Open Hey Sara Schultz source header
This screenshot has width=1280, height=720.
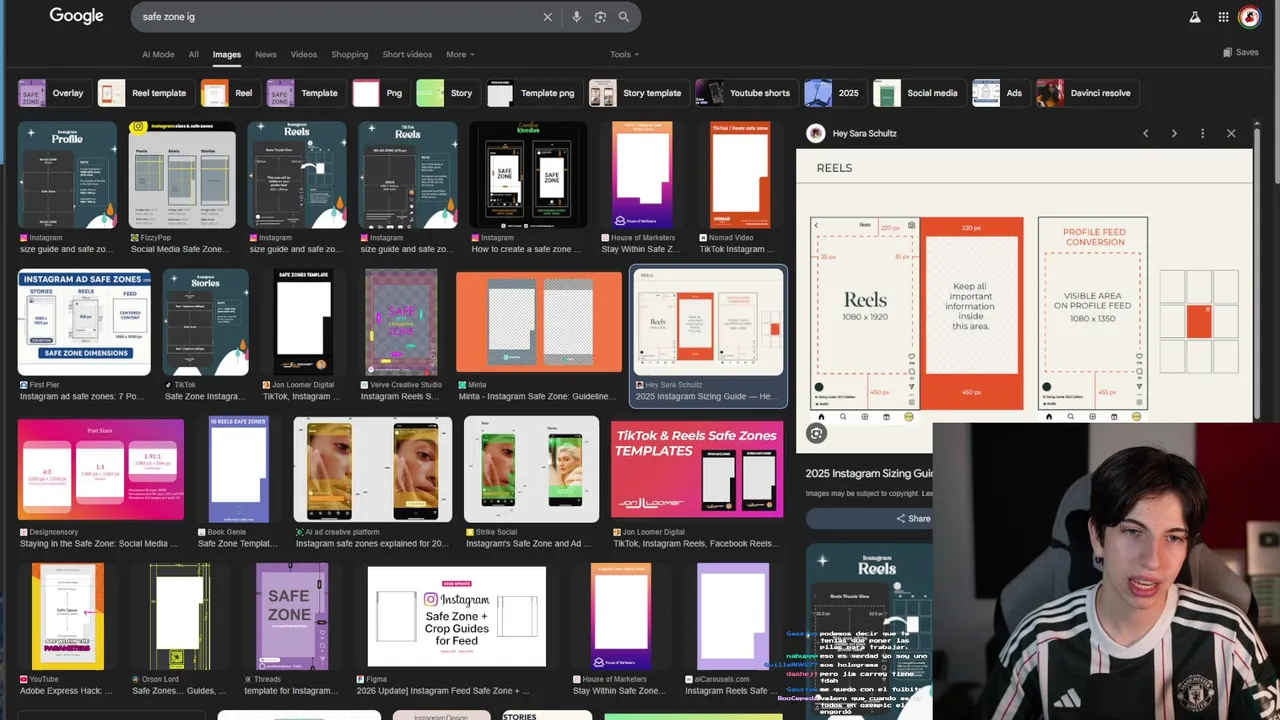click(x=852, y=133)
